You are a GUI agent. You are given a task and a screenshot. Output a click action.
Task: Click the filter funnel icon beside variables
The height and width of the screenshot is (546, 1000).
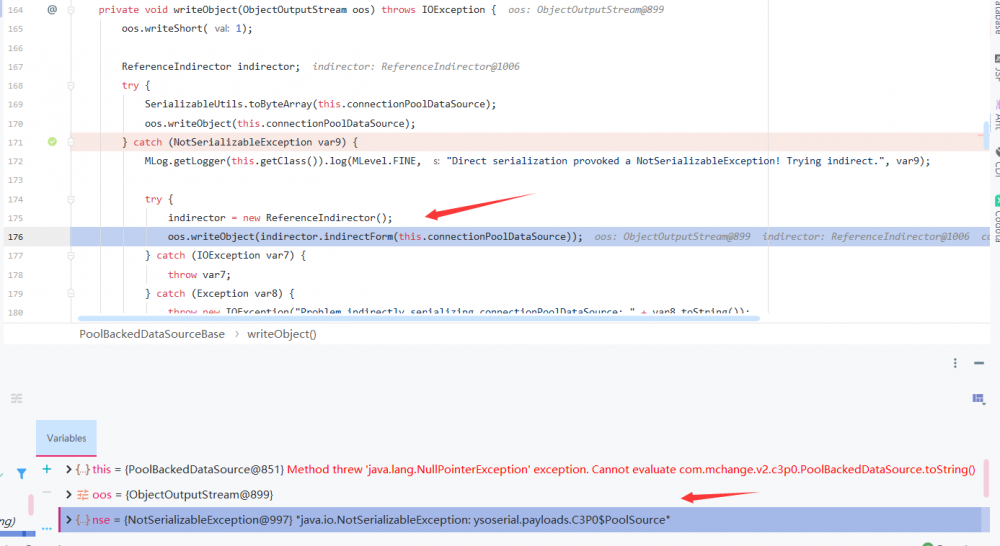pyautogui.click(x=22, y=473)
